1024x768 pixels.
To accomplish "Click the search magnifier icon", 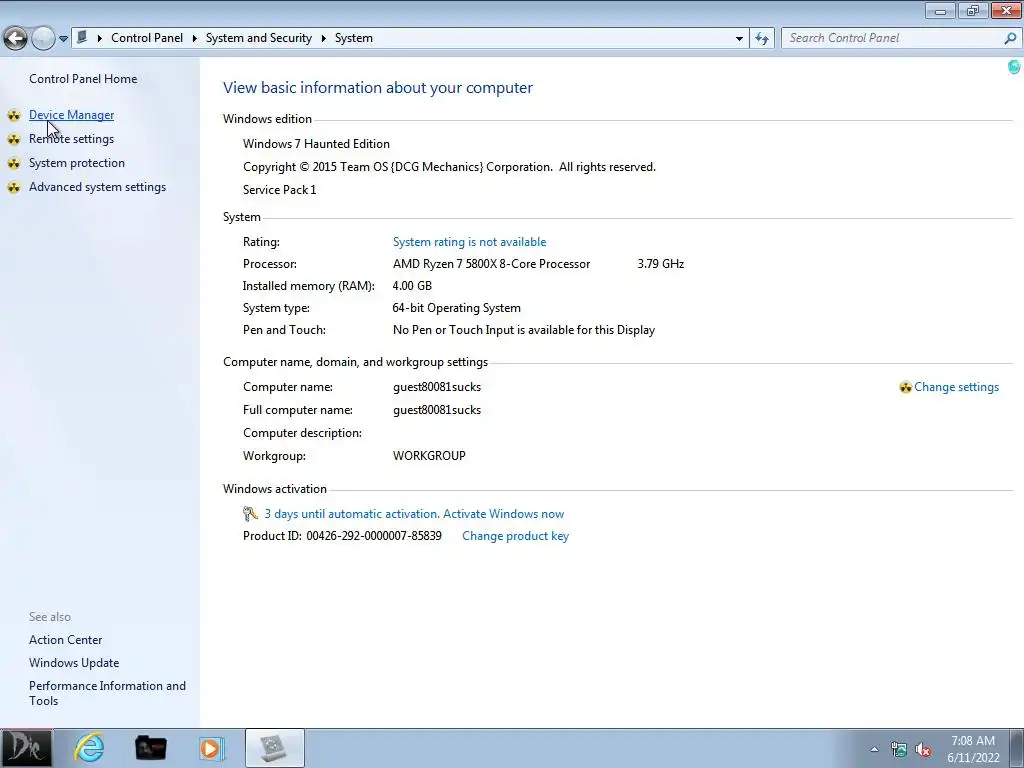I will 1010,39.
